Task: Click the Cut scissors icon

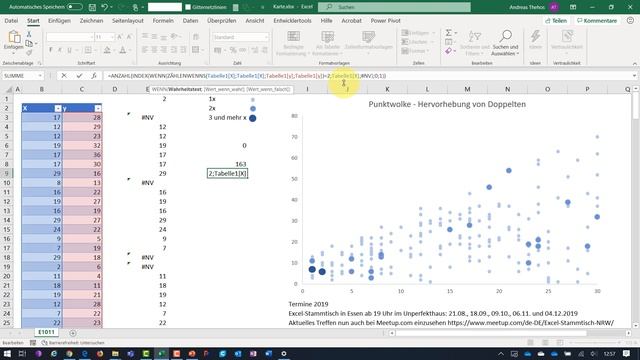Action: tap(29, 35)
